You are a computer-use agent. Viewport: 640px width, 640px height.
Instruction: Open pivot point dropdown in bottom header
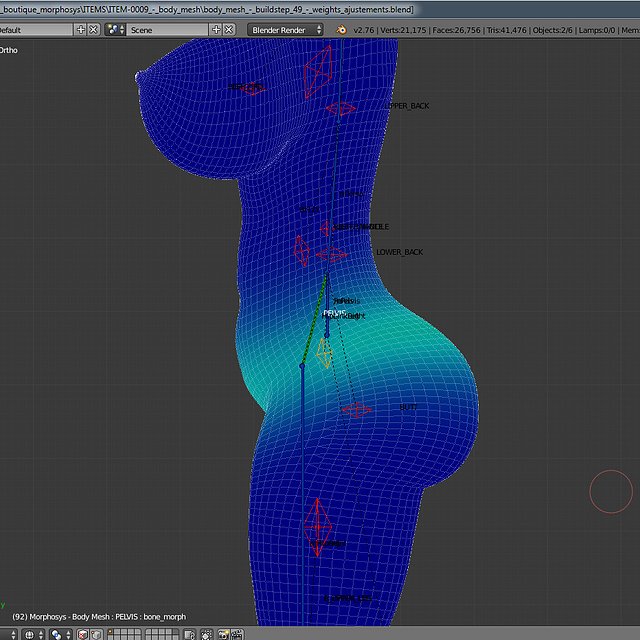pyautogui.click(x=60, y=634)
